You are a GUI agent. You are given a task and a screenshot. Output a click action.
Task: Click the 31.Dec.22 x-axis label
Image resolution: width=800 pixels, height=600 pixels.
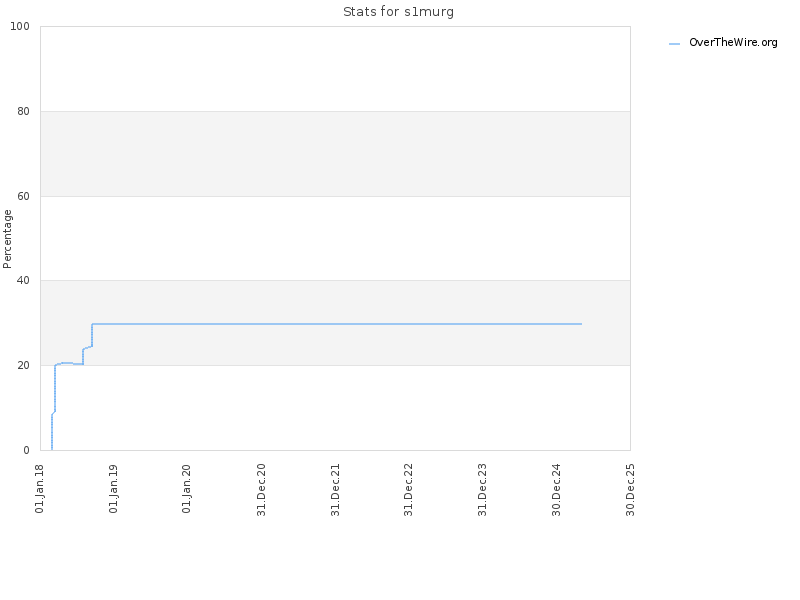(409, 490)
